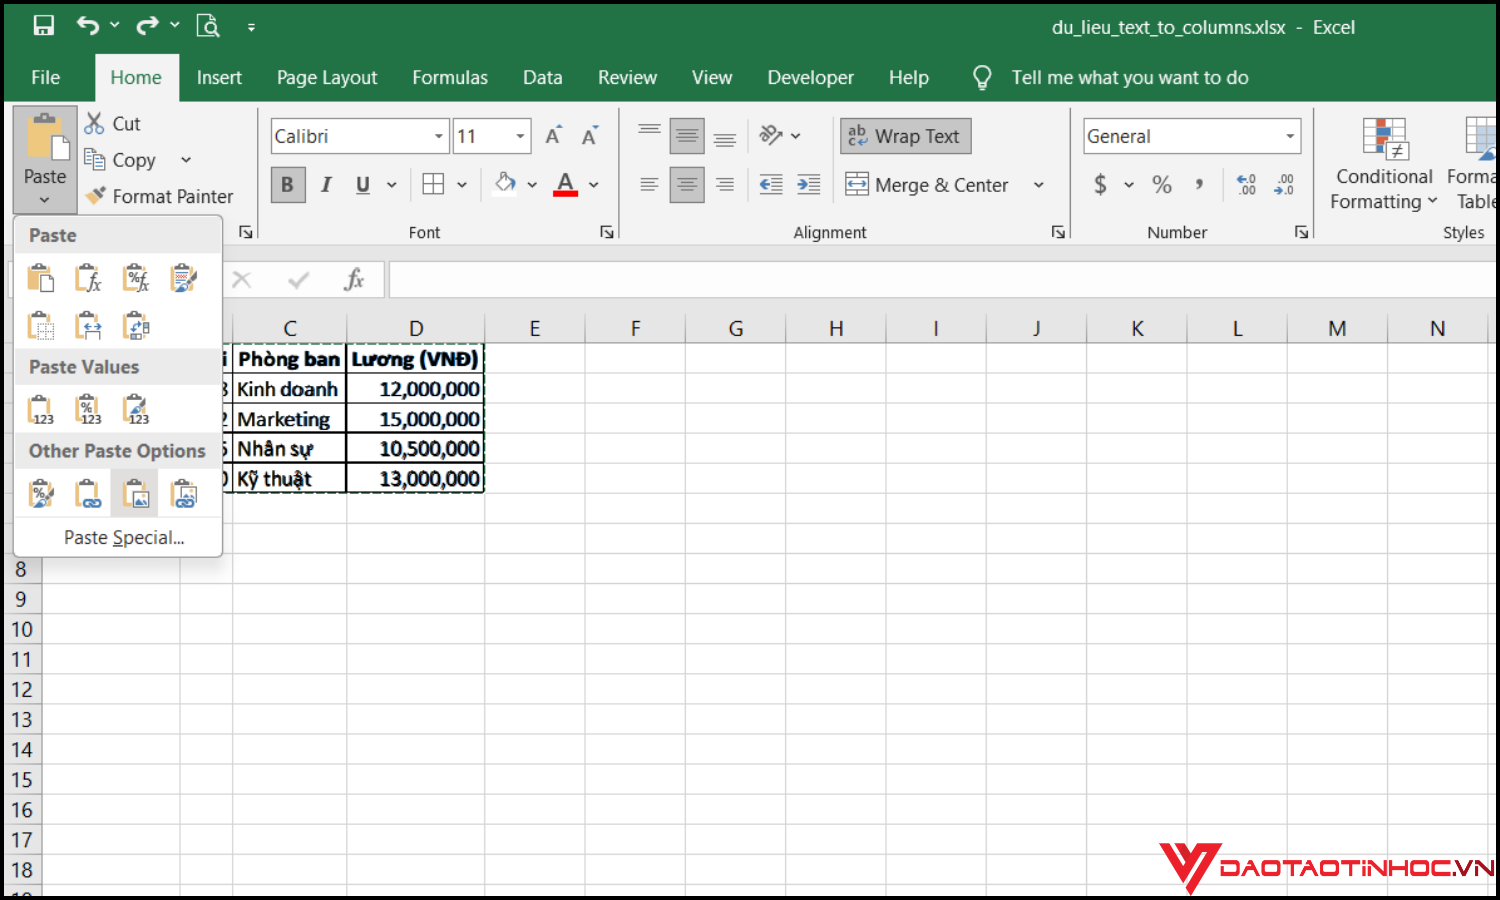This screenshot has height=900, width=1500.
Task: Expand the General number format dropdown
Action: 1289,136
